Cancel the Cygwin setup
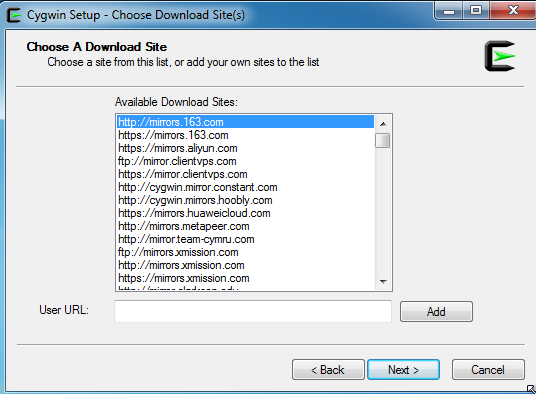Viewport: 536px width, 394px height. [488, 369]
